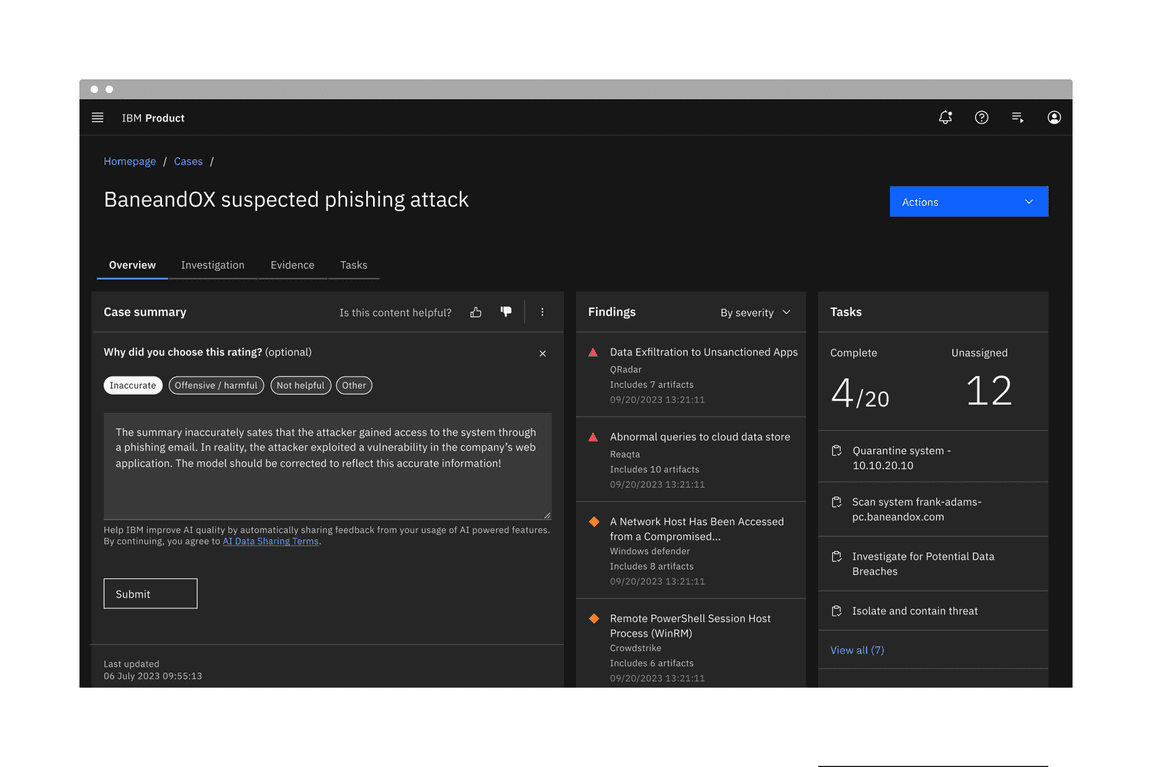This screenshot has width=1152, height=767.
Task: Select the Not helpful feedback tag
Action: pos(300,385)
